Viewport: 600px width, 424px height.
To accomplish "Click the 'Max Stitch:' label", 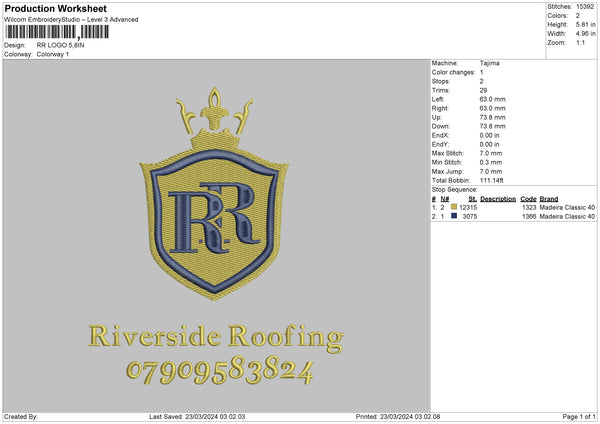I will 448,153.
